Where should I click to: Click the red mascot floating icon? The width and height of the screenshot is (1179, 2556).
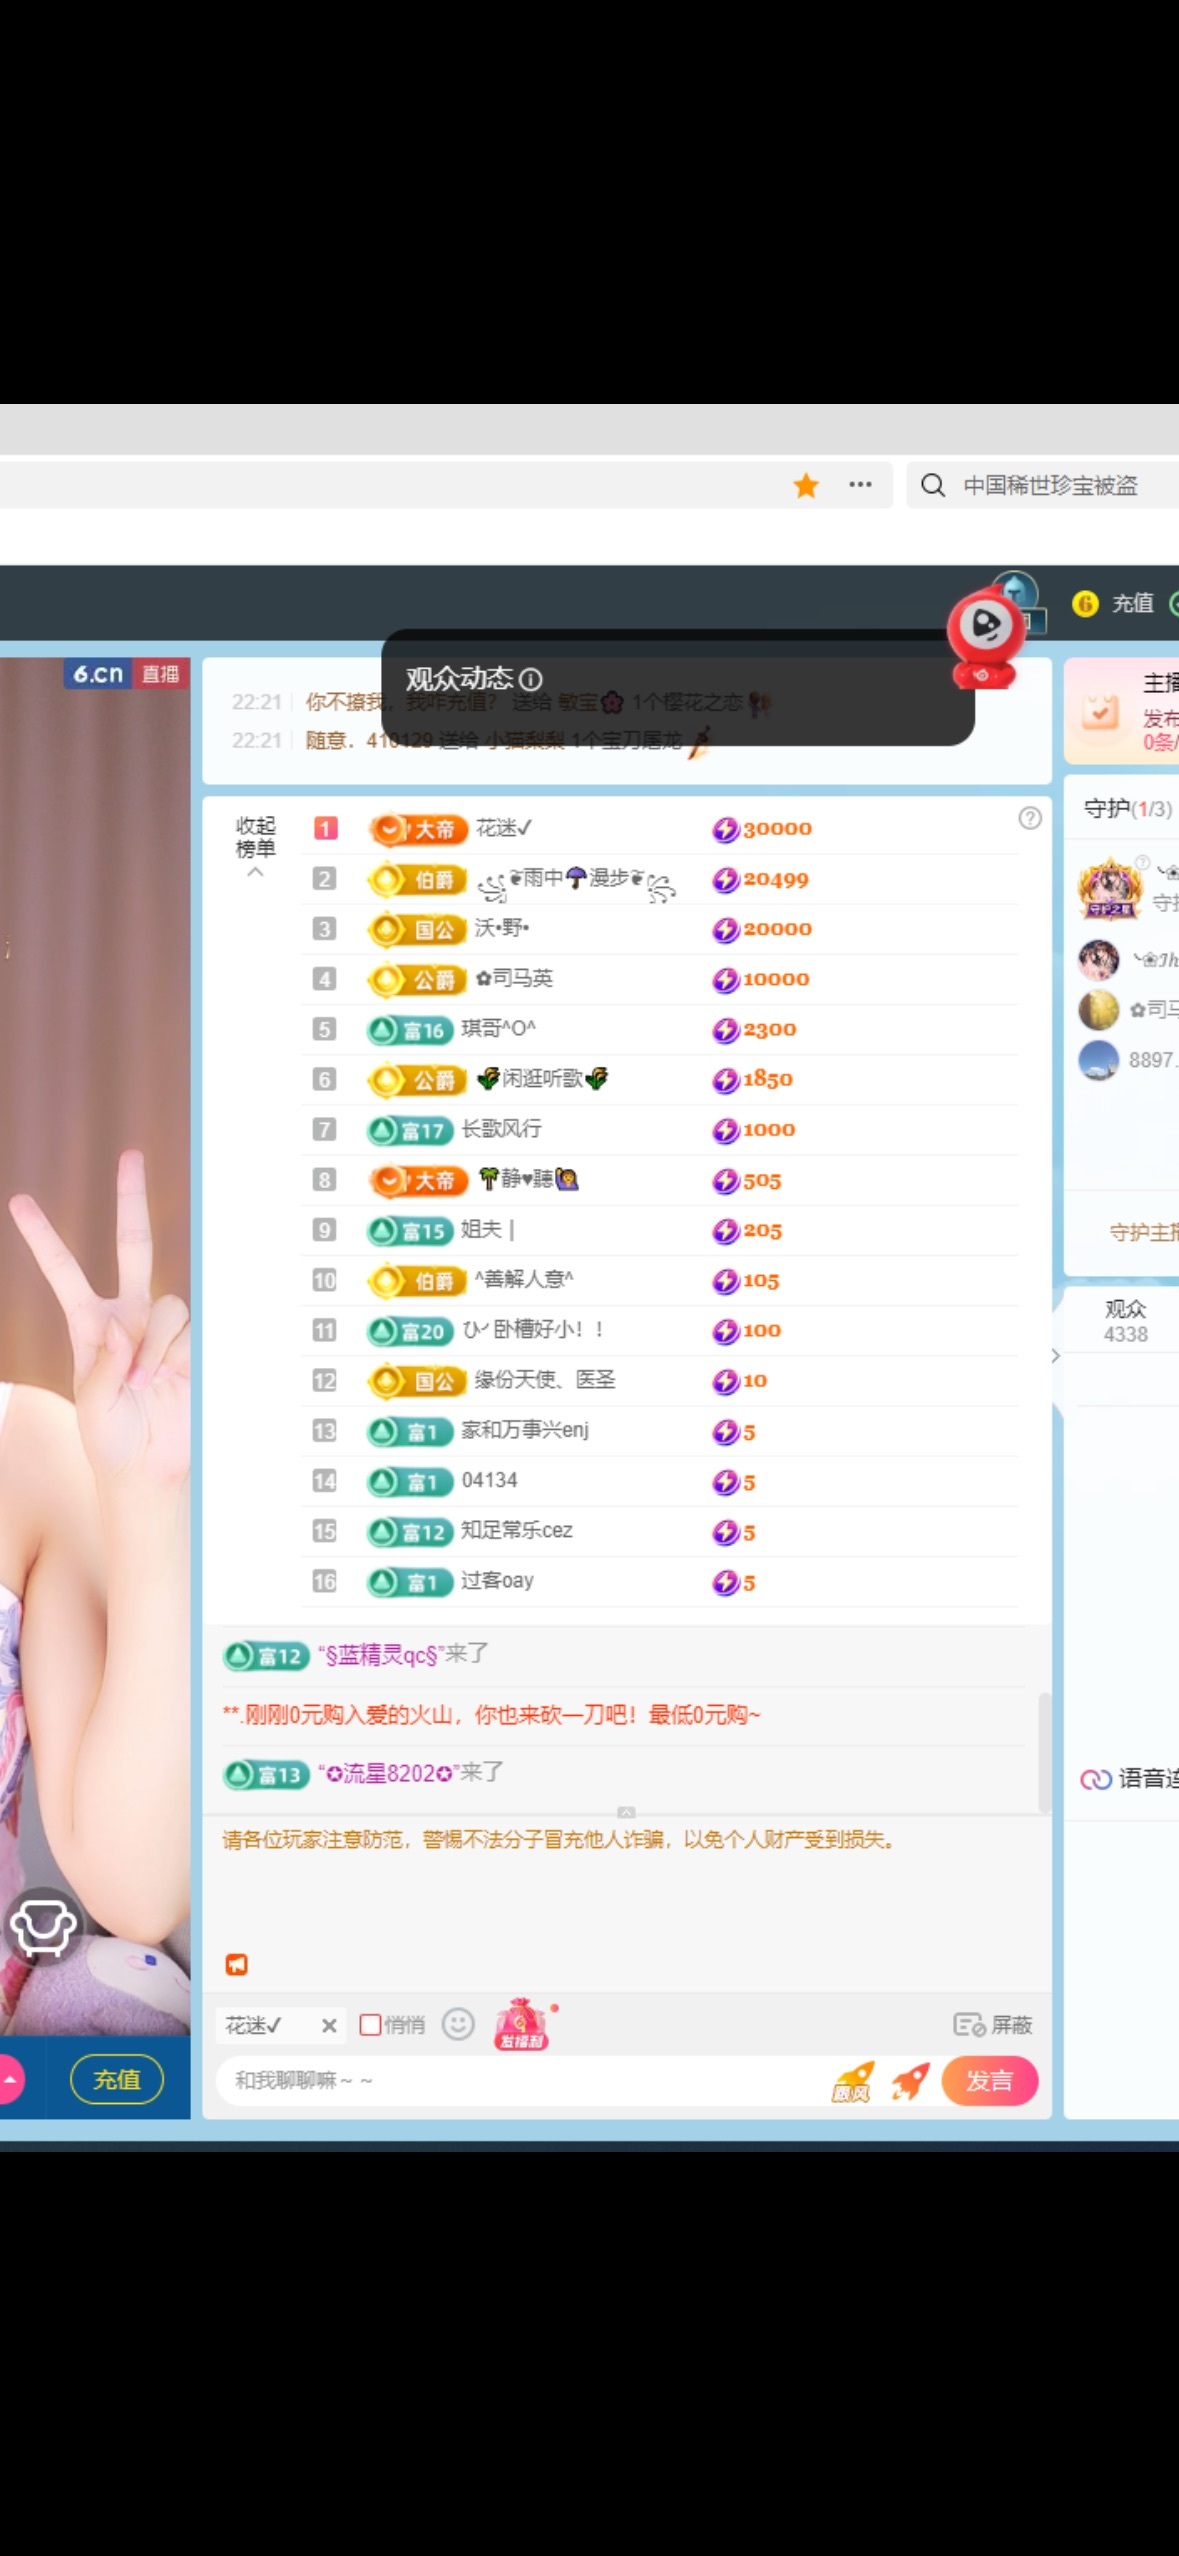pos(985,635)
